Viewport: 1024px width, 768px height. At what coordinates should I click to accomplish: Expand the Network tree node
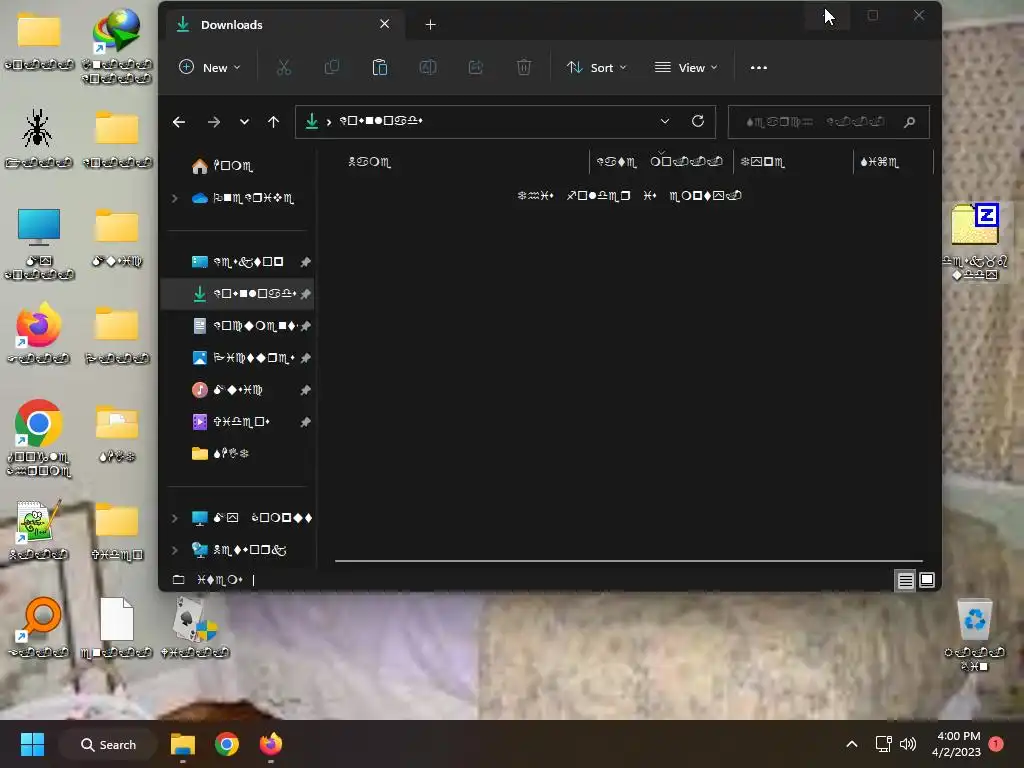[174, 550]
